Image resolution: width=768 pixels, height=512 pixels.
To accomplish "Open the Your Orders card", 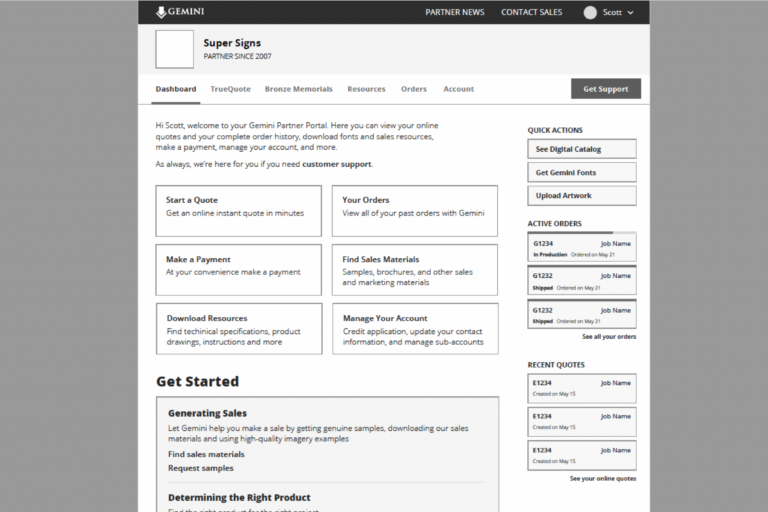I will pyautogui.click(x=415, y=211).
